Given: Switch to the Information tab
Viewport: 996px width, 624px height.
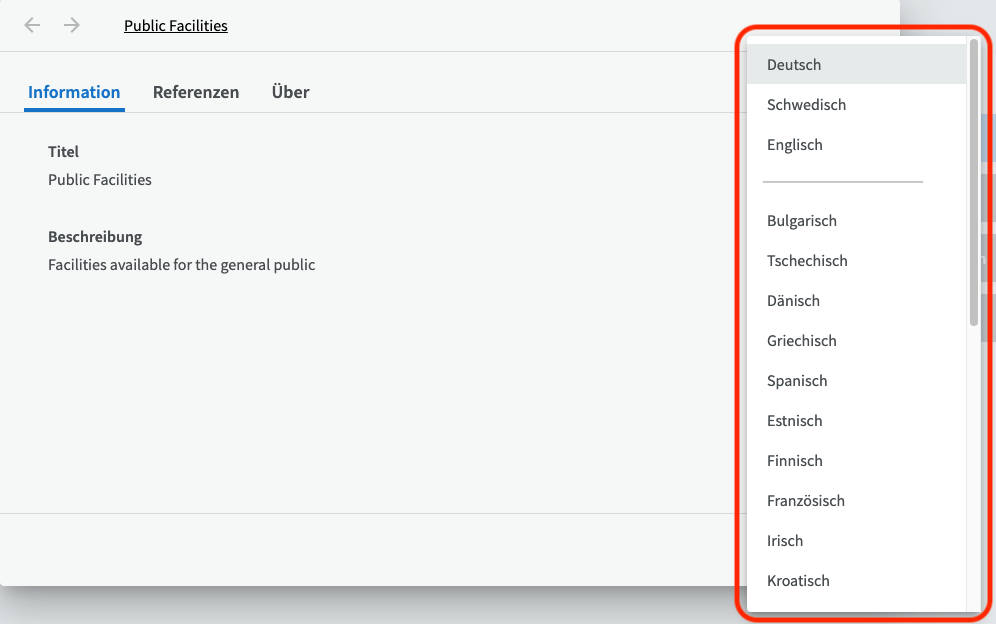Looking at the screenshot, I should tap(74, 92).
